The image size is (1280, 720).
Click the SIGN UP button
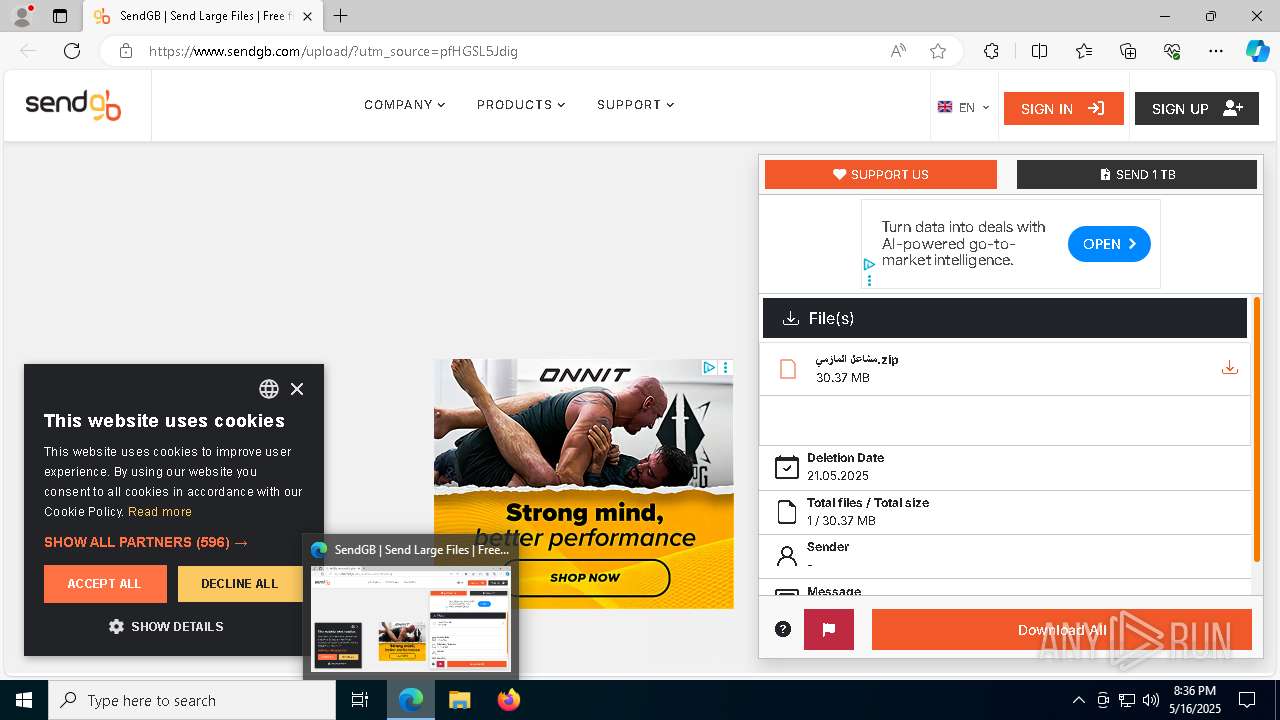click(1197, 109)
